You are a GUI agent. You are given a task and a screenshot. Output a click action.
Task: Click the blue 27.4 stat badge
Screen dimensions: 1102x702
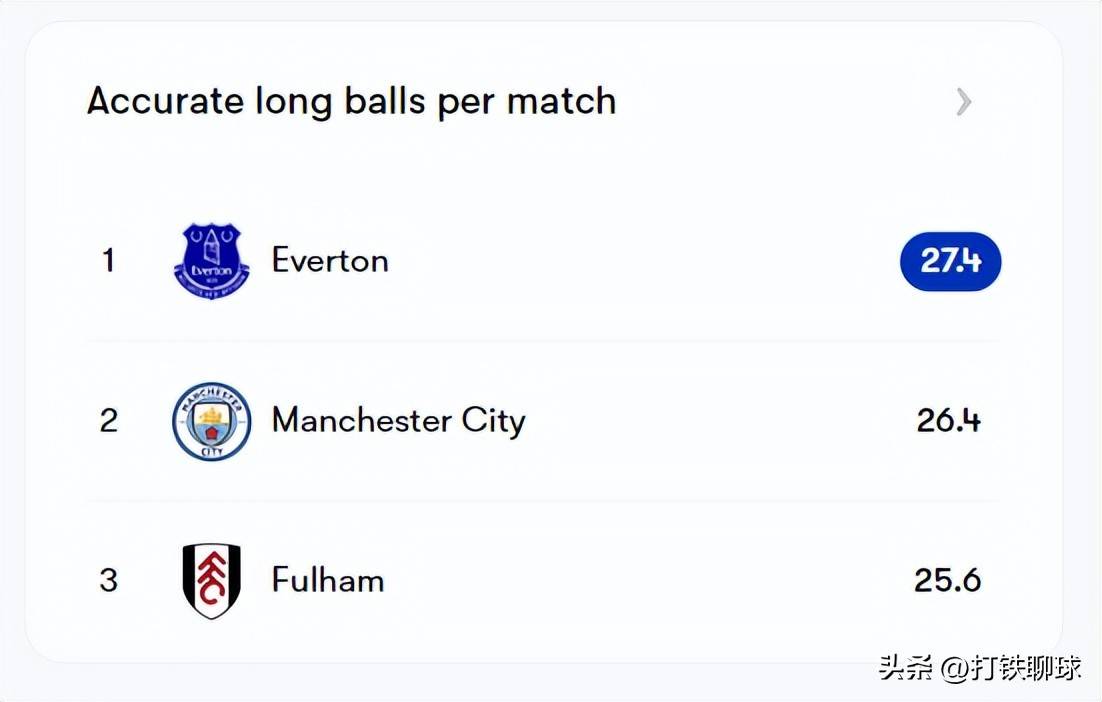pyautogui.click(x=950, y=261)
